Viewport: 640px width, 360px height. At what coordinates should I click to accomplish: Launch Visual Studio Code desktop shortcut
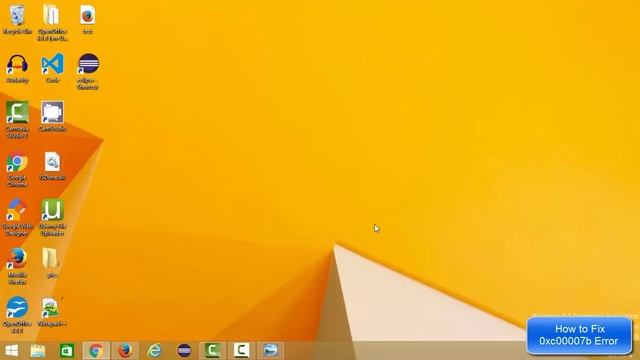(x=52, y=68)
